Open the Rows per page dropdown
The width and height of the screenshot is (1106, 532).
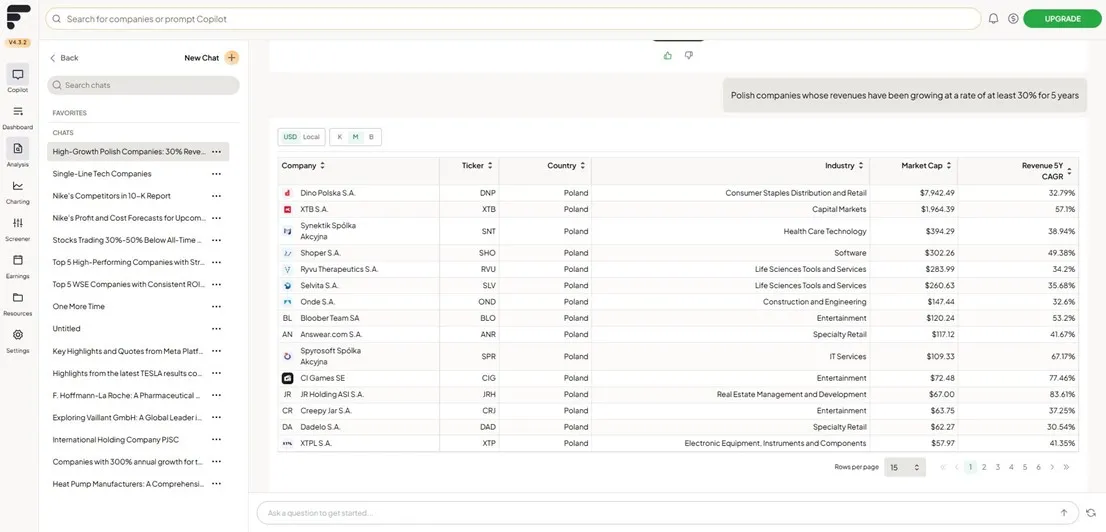(905, 467)
